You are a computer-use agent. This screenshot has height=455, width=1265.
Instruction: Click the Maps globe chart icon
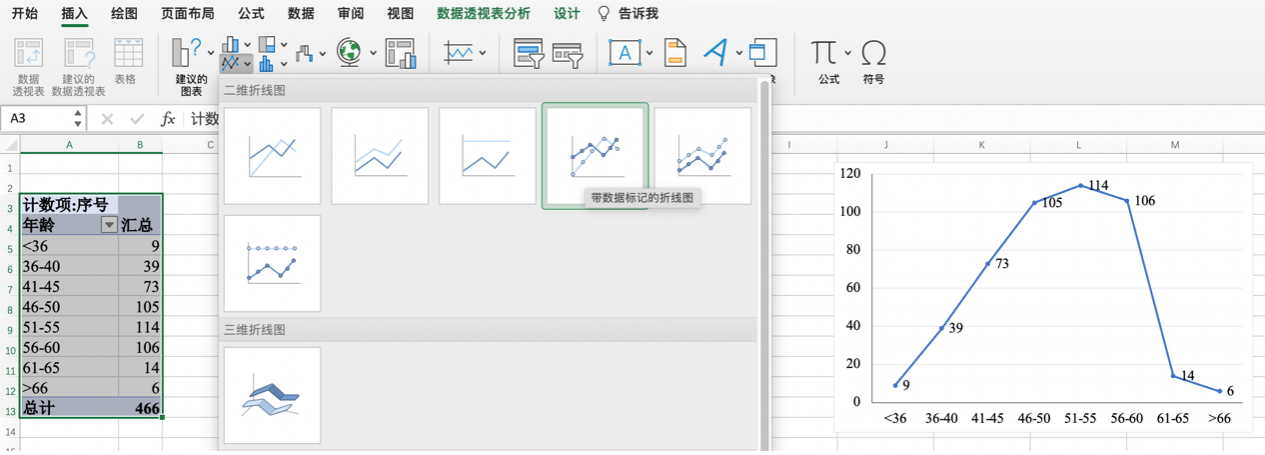(x=349, y=52)
